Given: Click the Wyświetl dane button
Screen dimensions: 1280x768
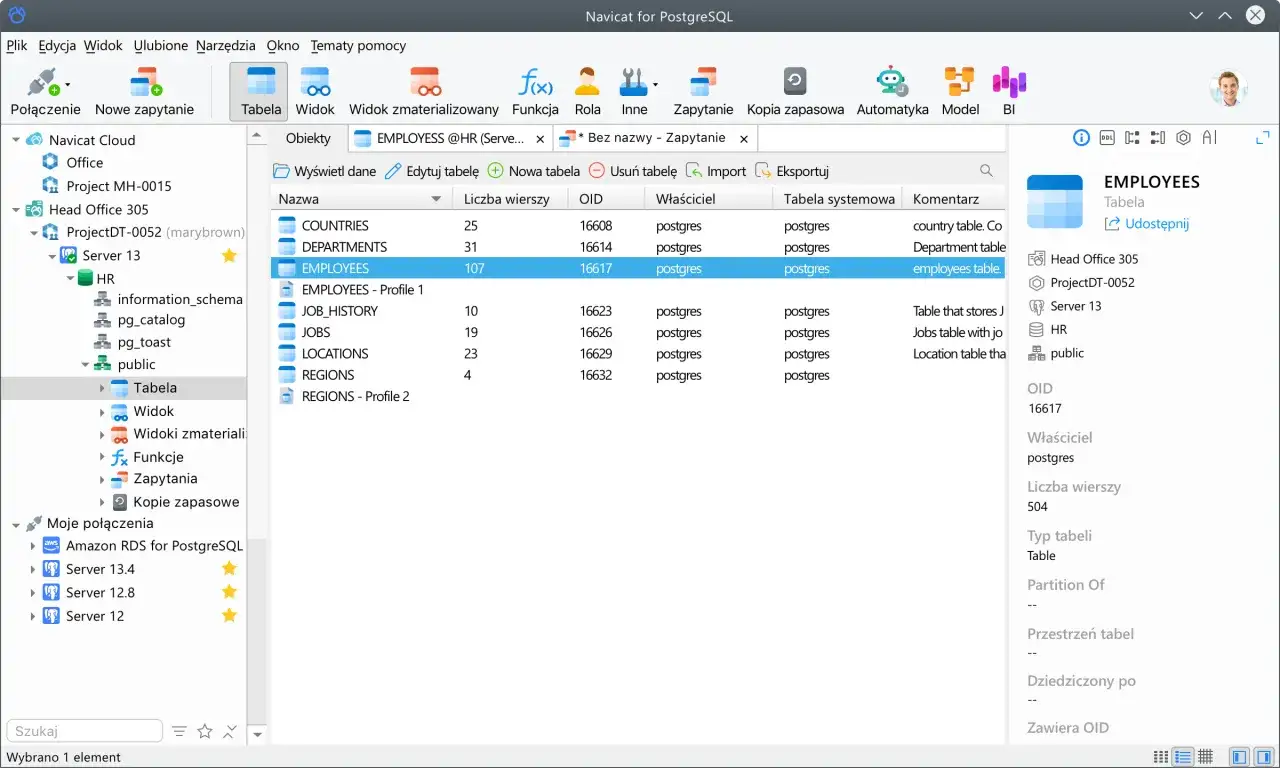Looking at the screenshot, I should (324, 171).
